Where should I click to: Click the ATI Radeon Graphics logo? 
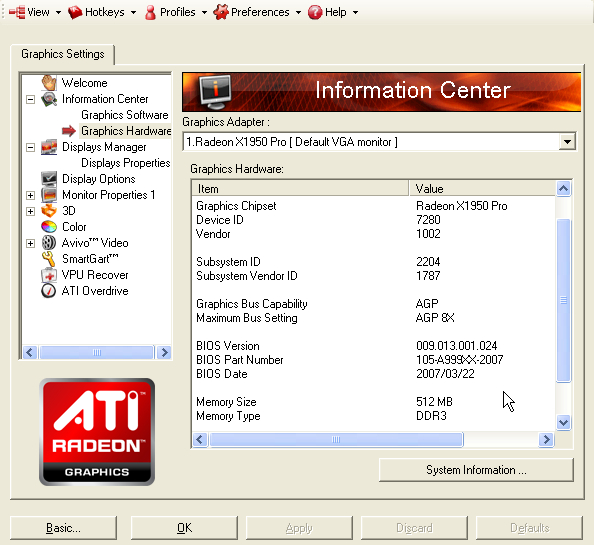[97, 432]
